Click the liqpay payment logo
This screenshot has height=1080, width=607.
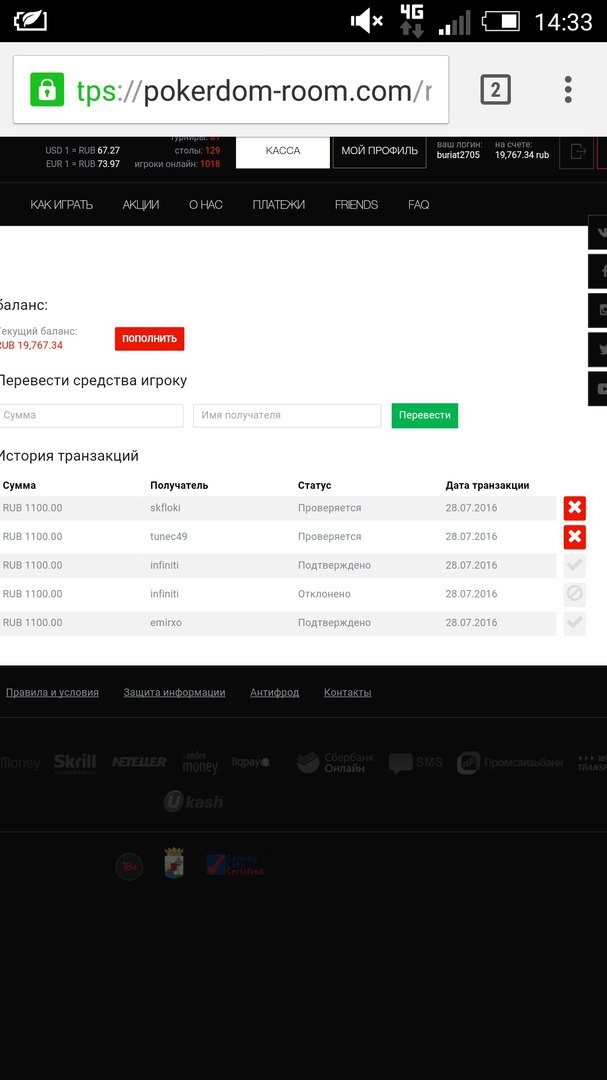251,762
